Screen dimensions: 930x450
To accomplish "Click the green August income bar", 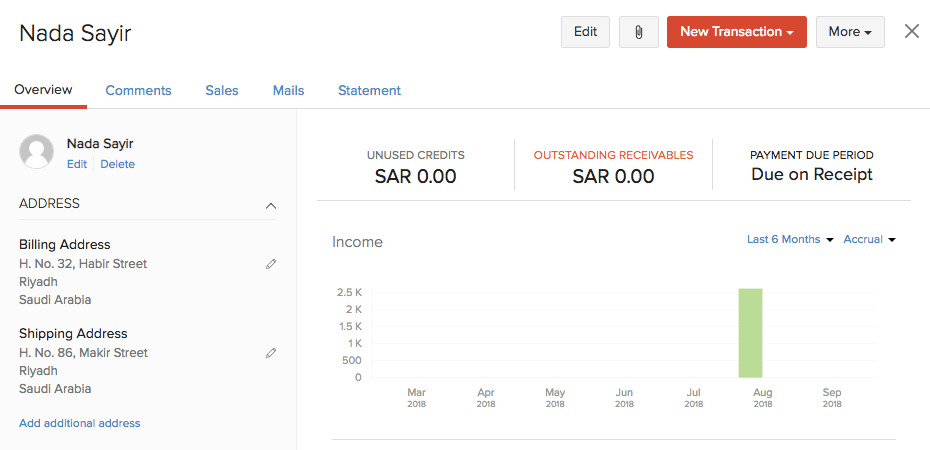I will pos(750,333).
